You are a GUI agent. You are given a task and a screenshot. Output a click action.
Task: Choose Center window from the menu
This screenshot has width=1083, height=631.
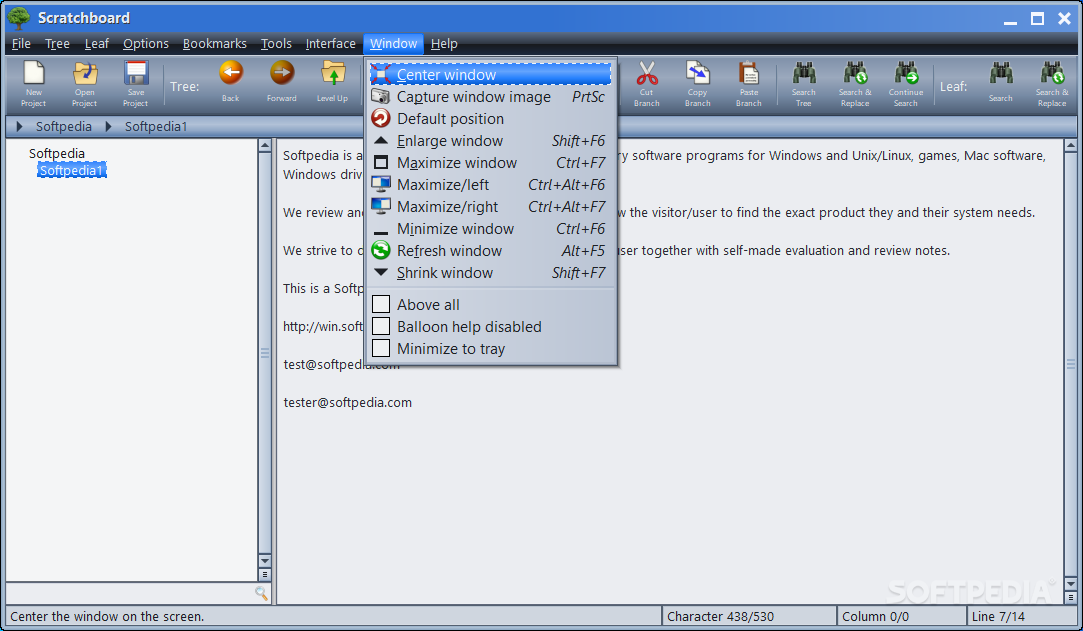click(x=490, y=75)
